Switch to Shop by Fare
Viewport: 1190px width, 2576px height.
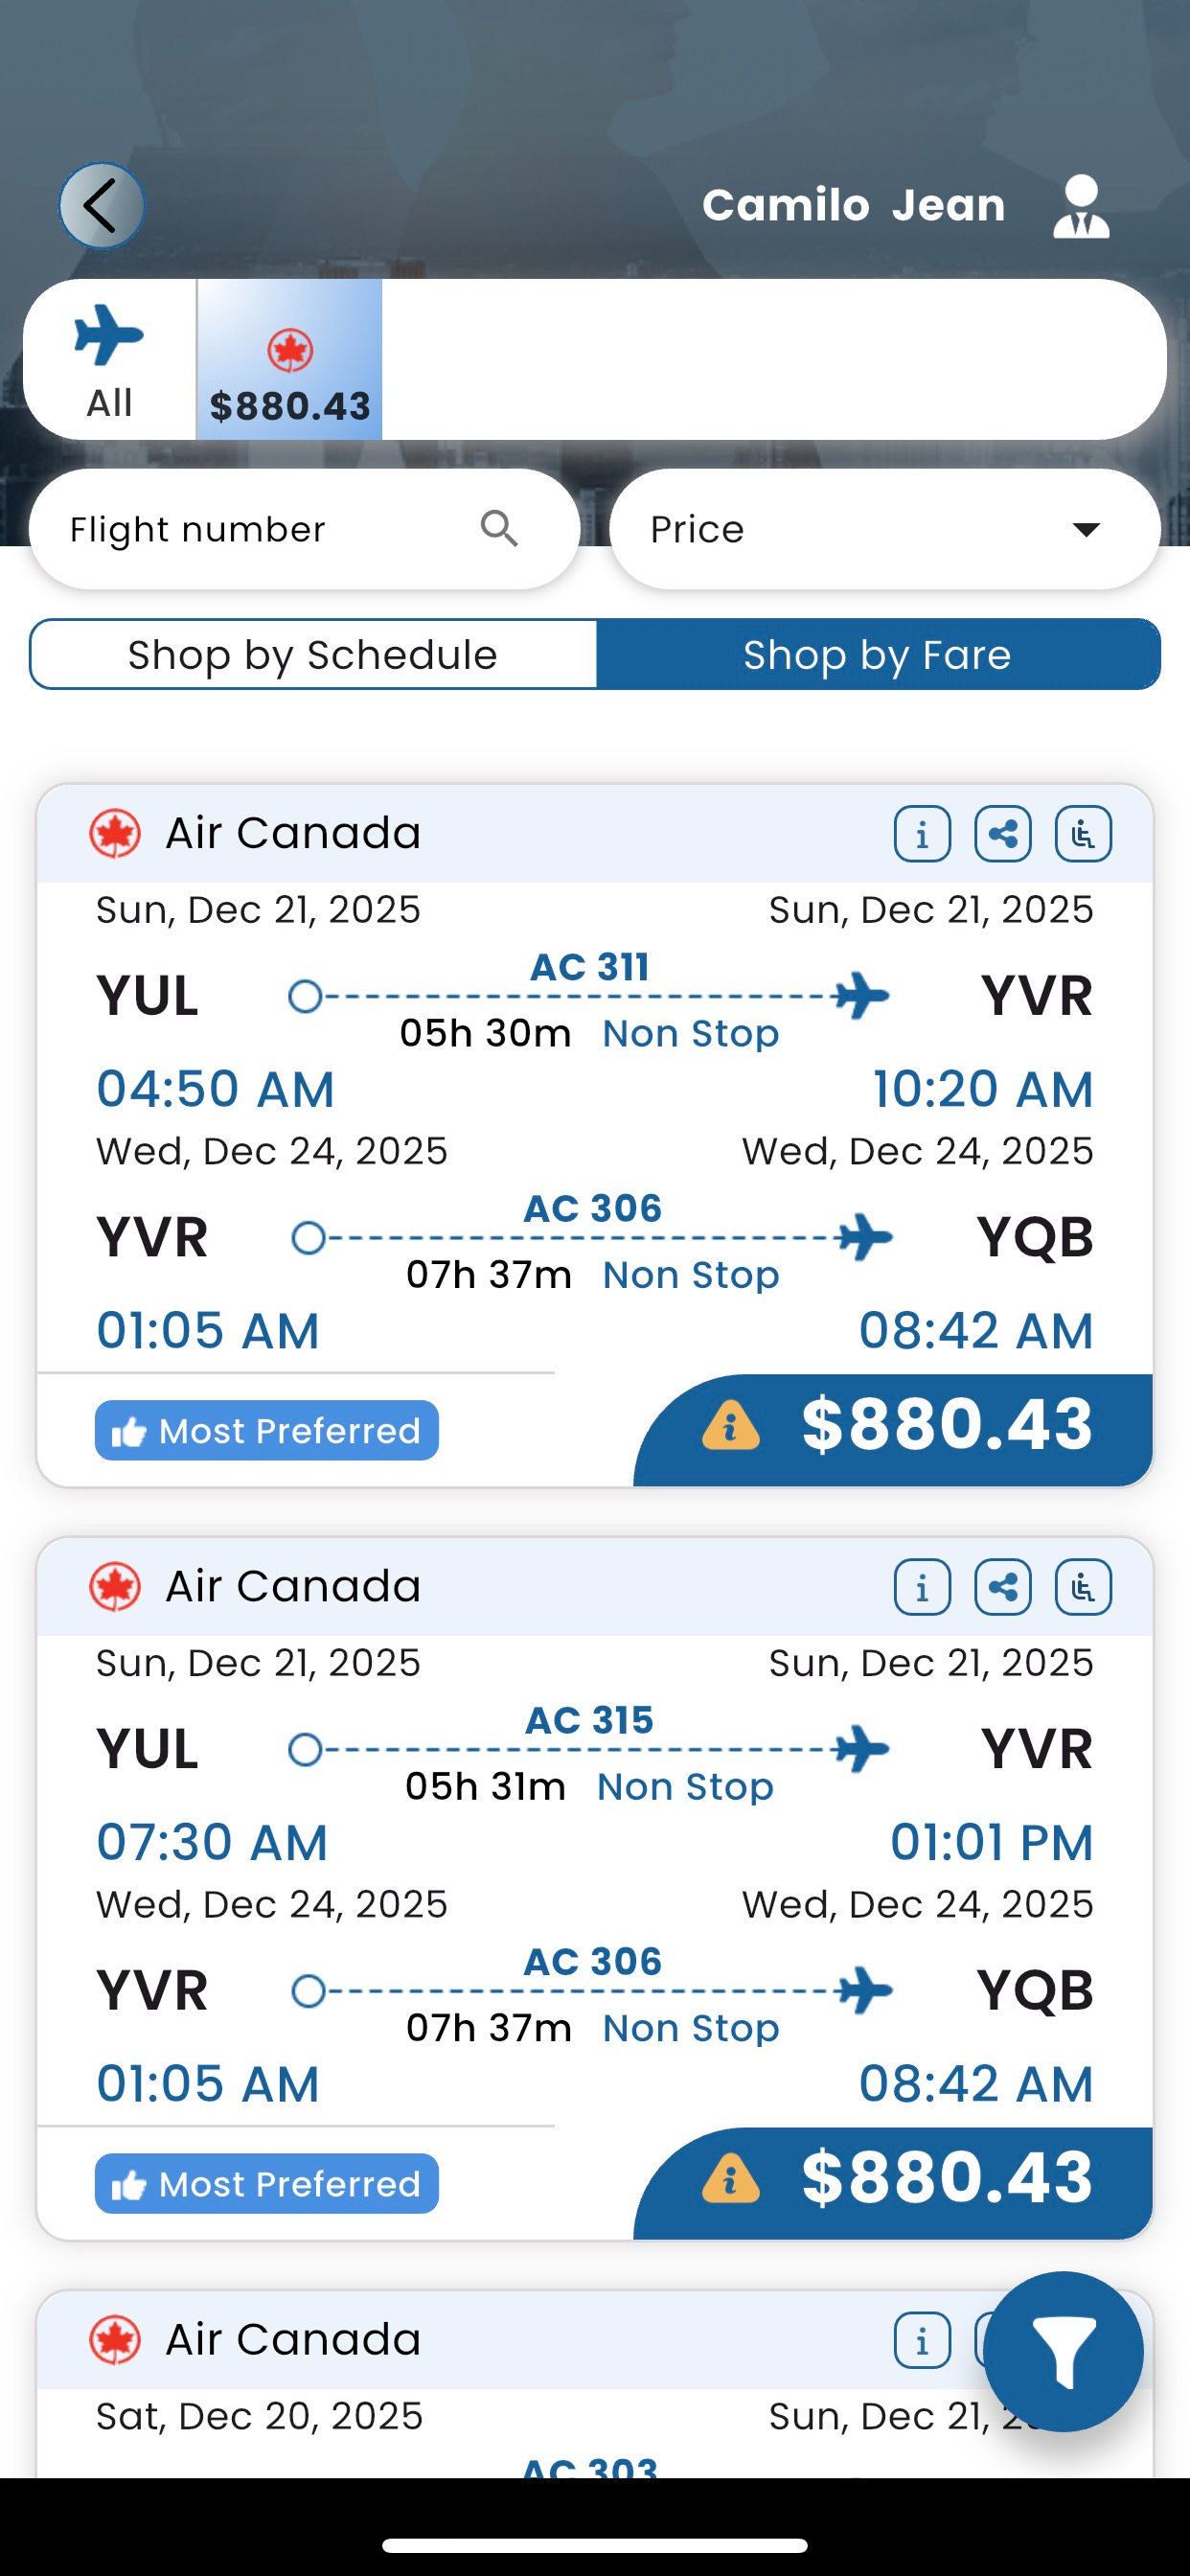tap(877, 655)
